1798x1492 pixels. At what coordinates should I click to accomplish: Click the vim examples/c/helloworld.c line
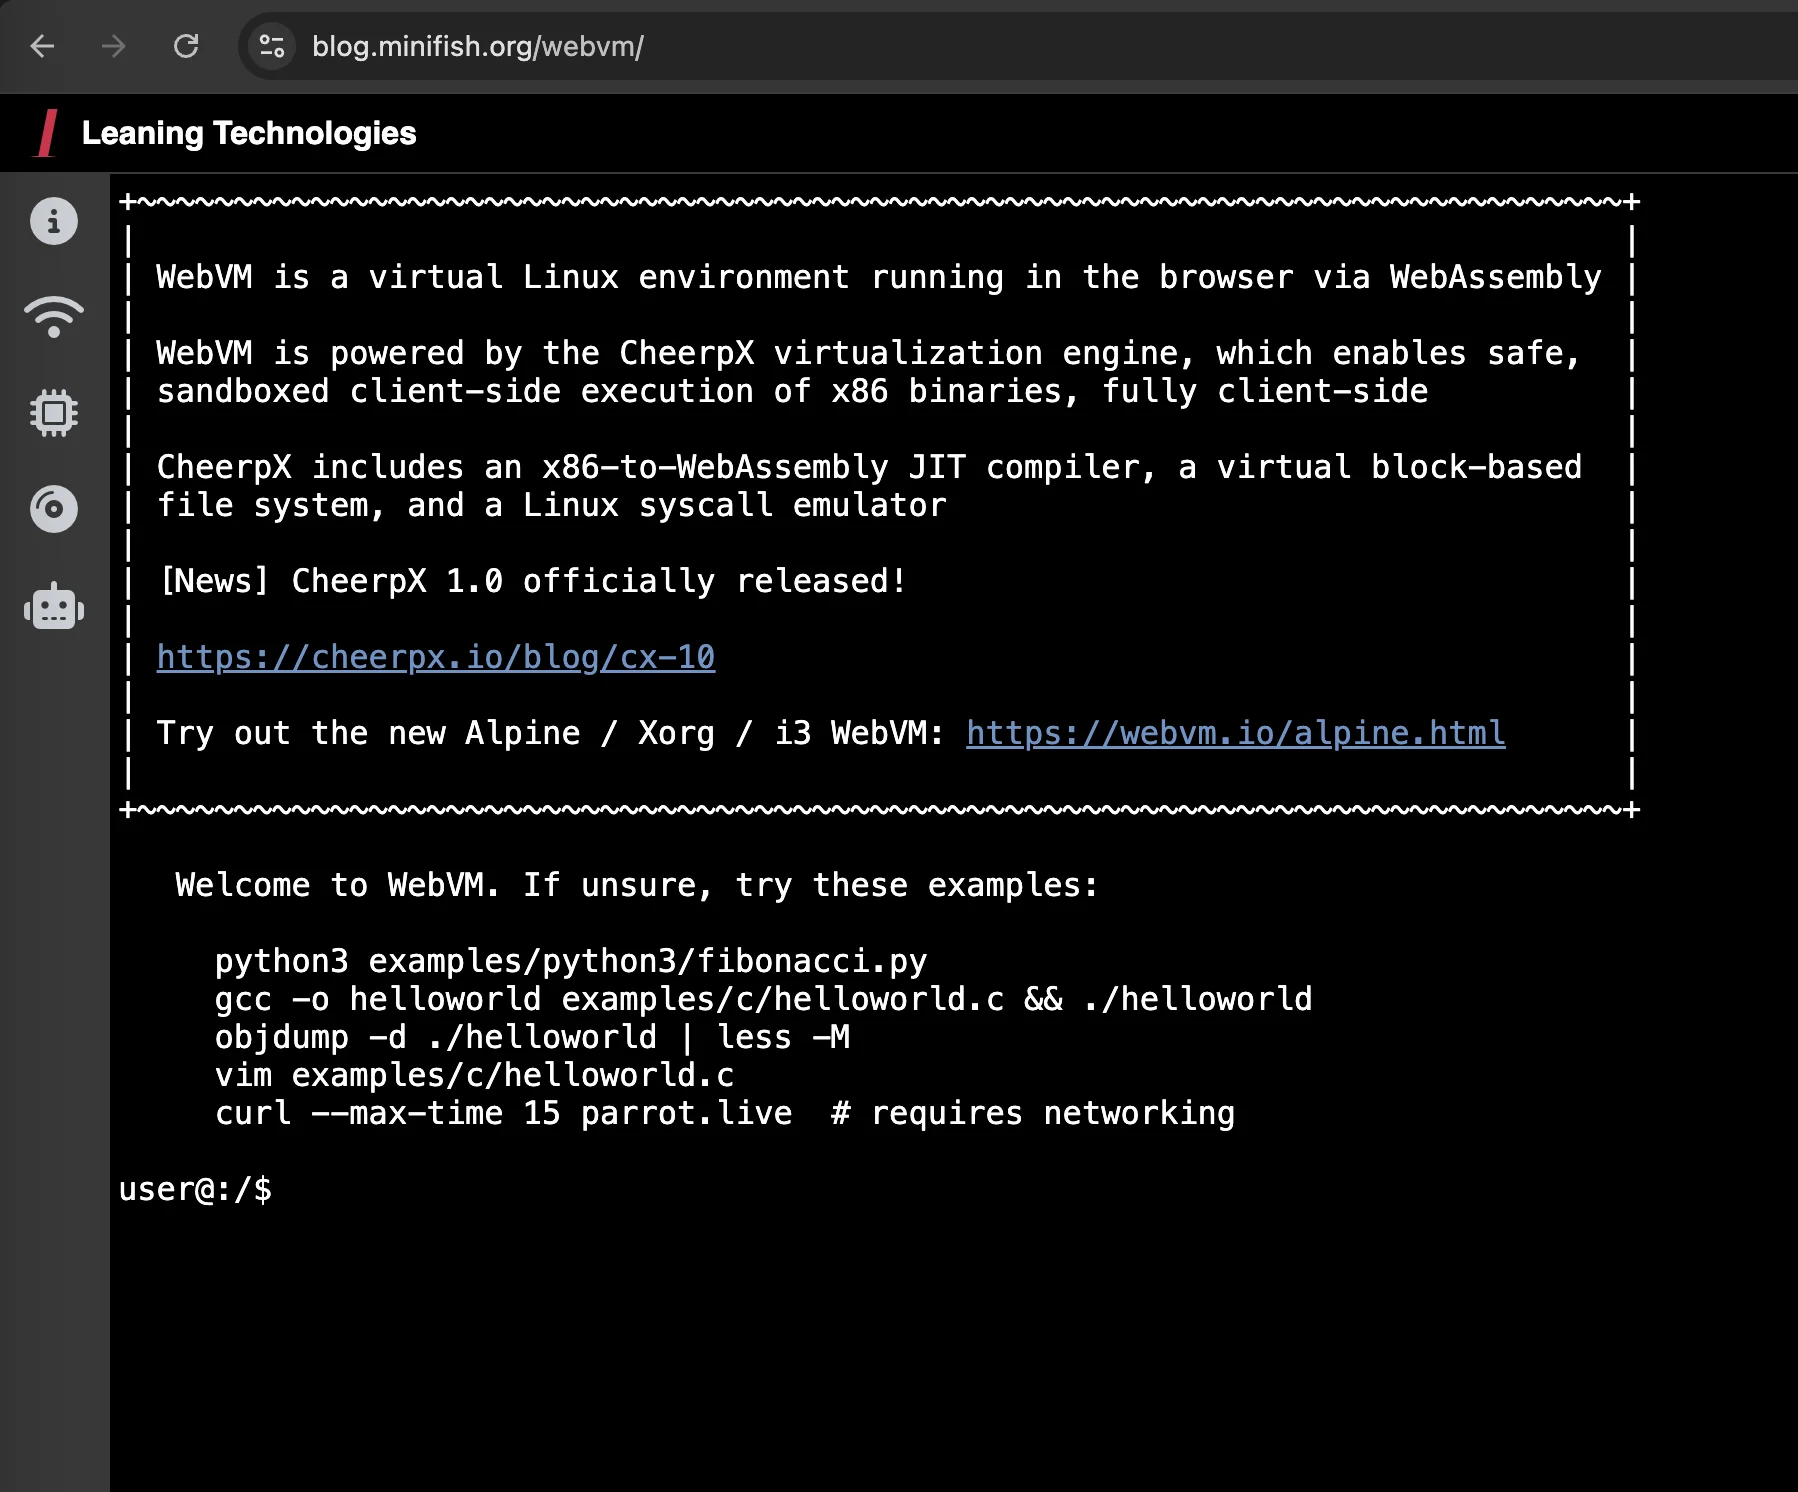point(475,1075)
